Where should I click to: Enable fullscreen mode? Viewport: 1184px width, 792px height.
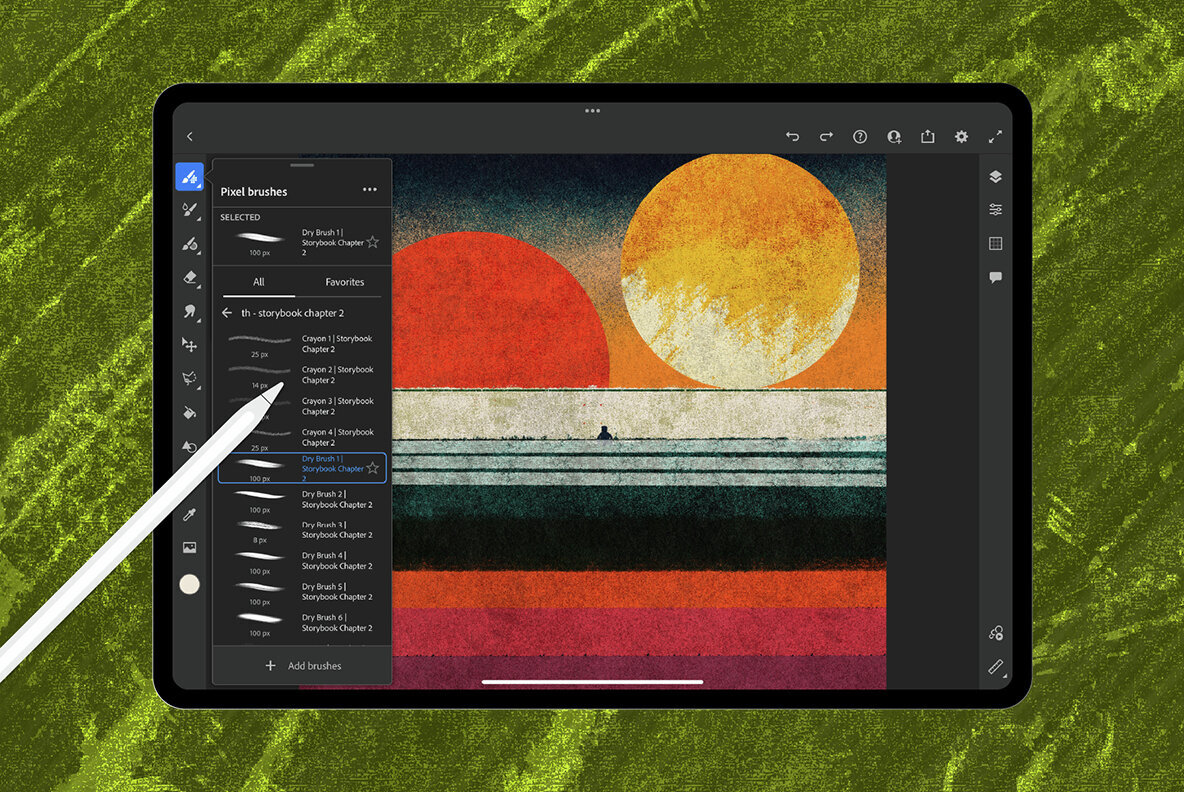996,136
